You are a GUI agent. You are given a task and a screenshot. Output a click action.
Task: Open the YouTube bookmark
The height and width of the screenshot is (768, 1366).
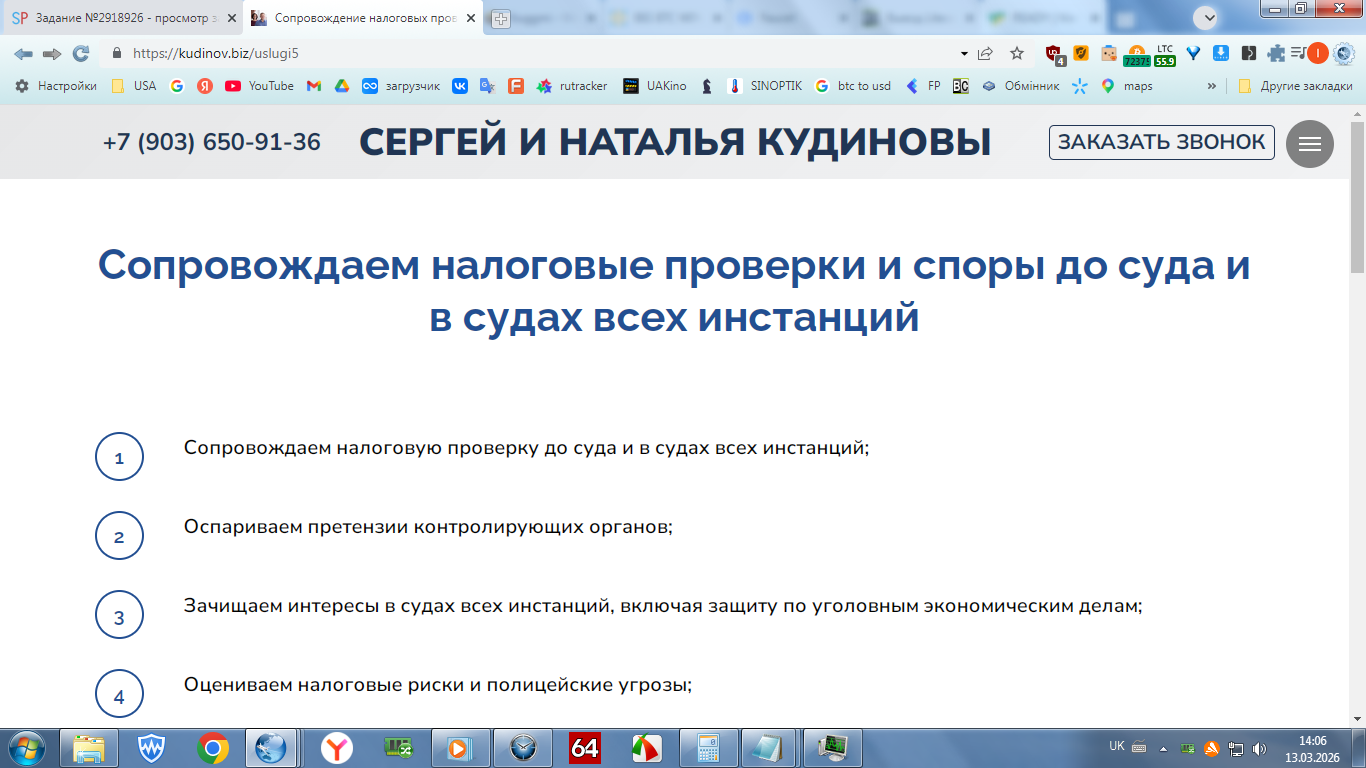pyautogui.click(x=259, y=86)
